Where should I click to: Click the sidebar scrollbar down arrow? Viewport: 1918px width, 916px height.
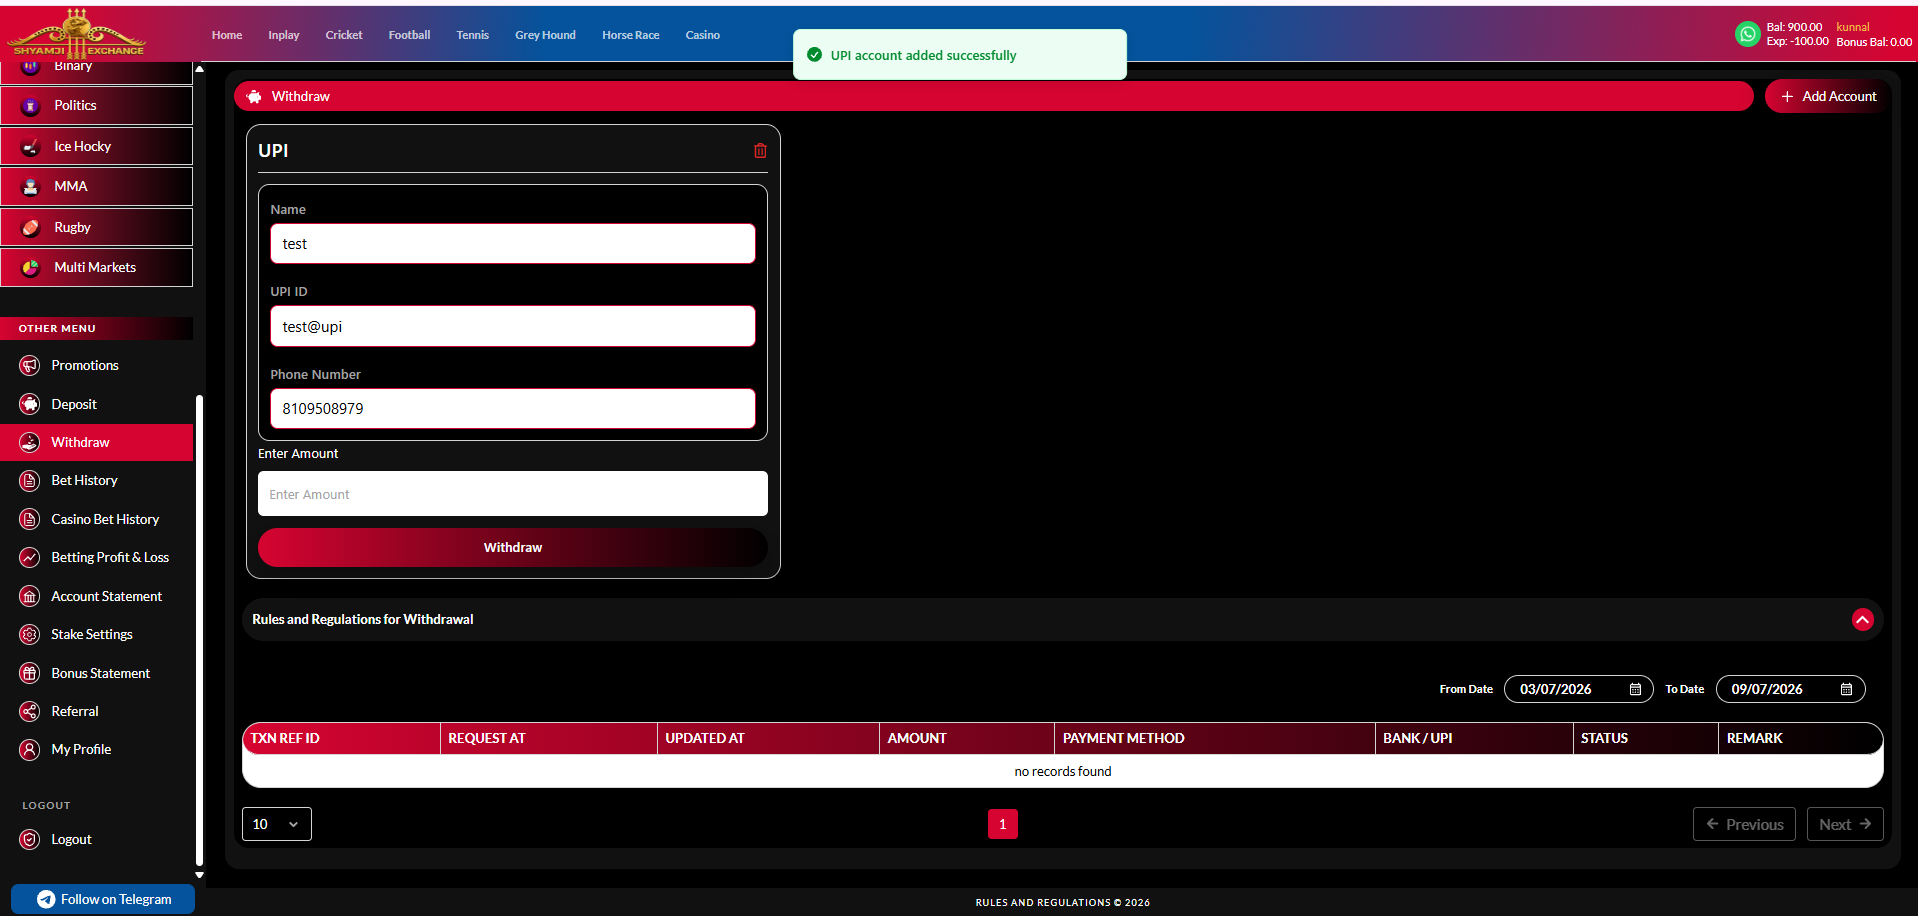199,875
